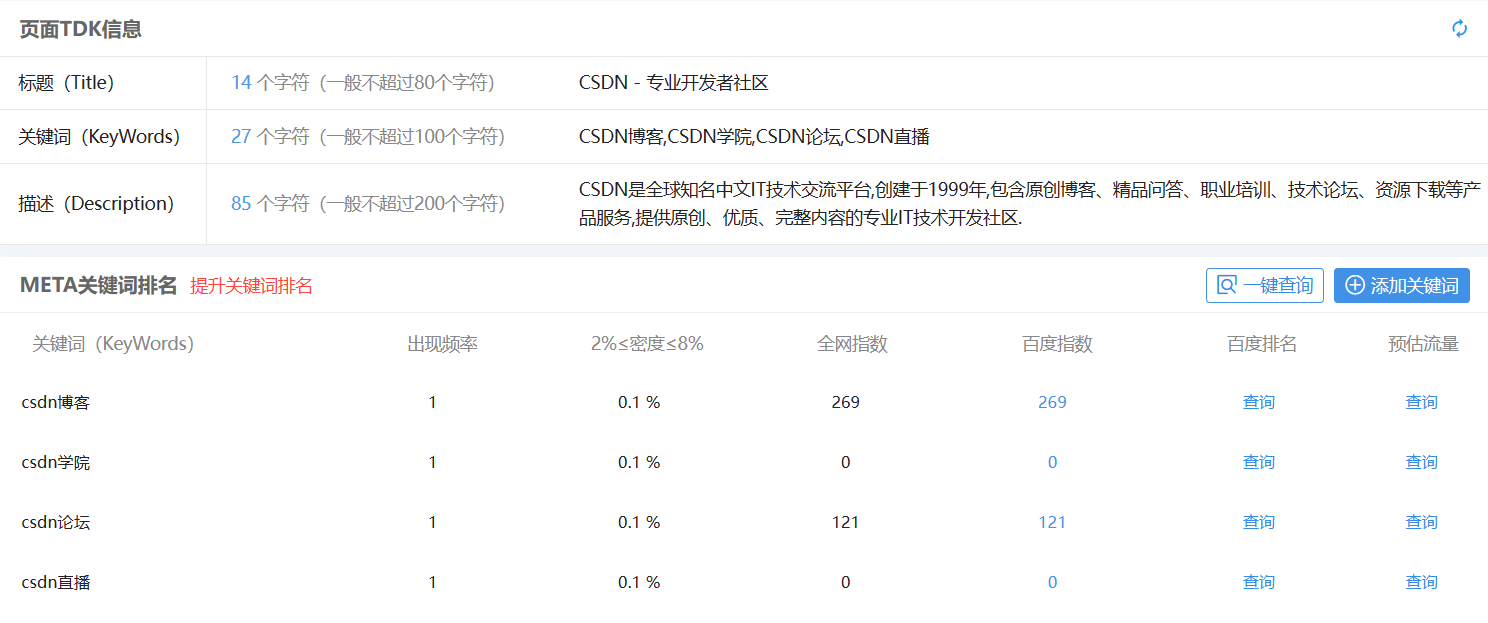Click the 全网指数 value 269 for csdn博客
1488x623 pixels.
click(x=845, y=402)
